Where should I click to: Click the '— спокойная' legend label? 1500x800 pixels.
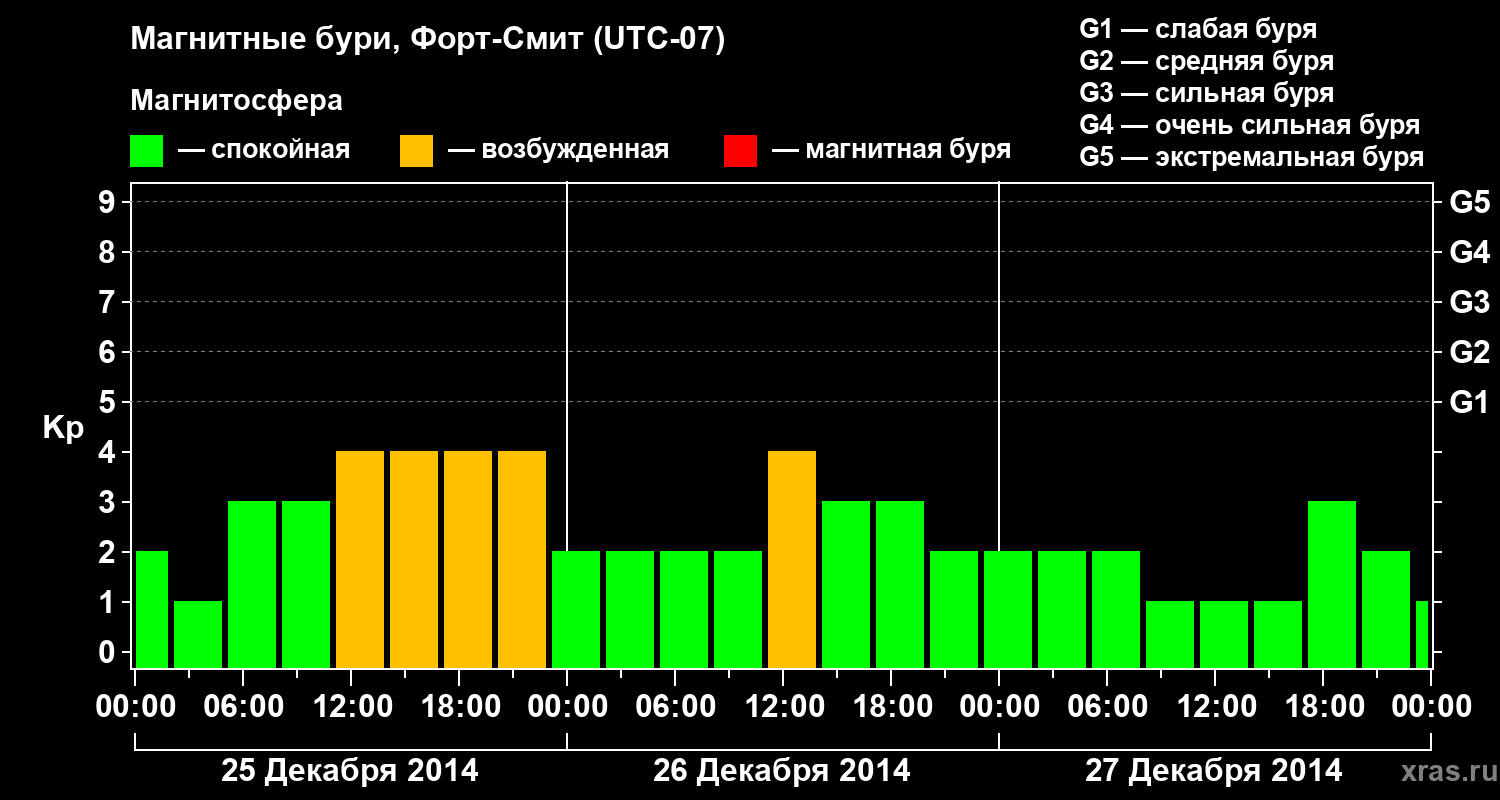pyautogui.click(x=264, y=151)
